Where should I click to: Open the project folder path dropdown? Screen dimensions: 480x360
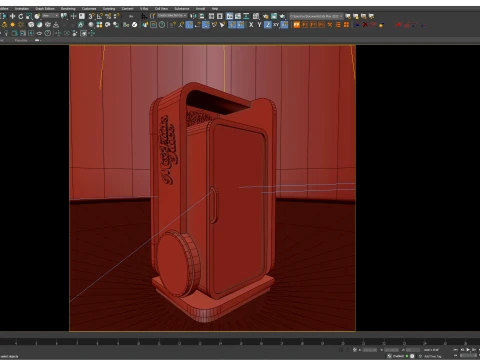click(316, 16)
